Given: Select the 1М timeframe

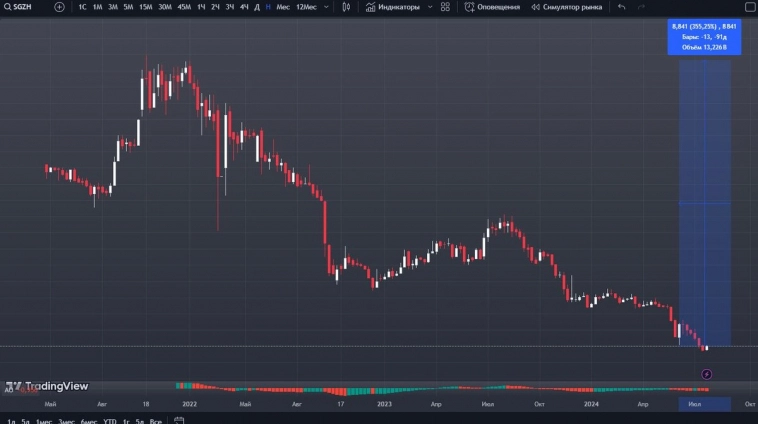Looking at the screenshot, I should click(x=97, y=7).
